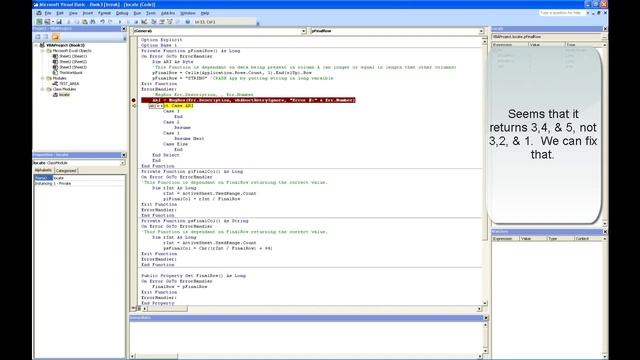Click Toggle Folders icon in Project panel
Screen dimensions: 640x360
(x=56, y=37)
